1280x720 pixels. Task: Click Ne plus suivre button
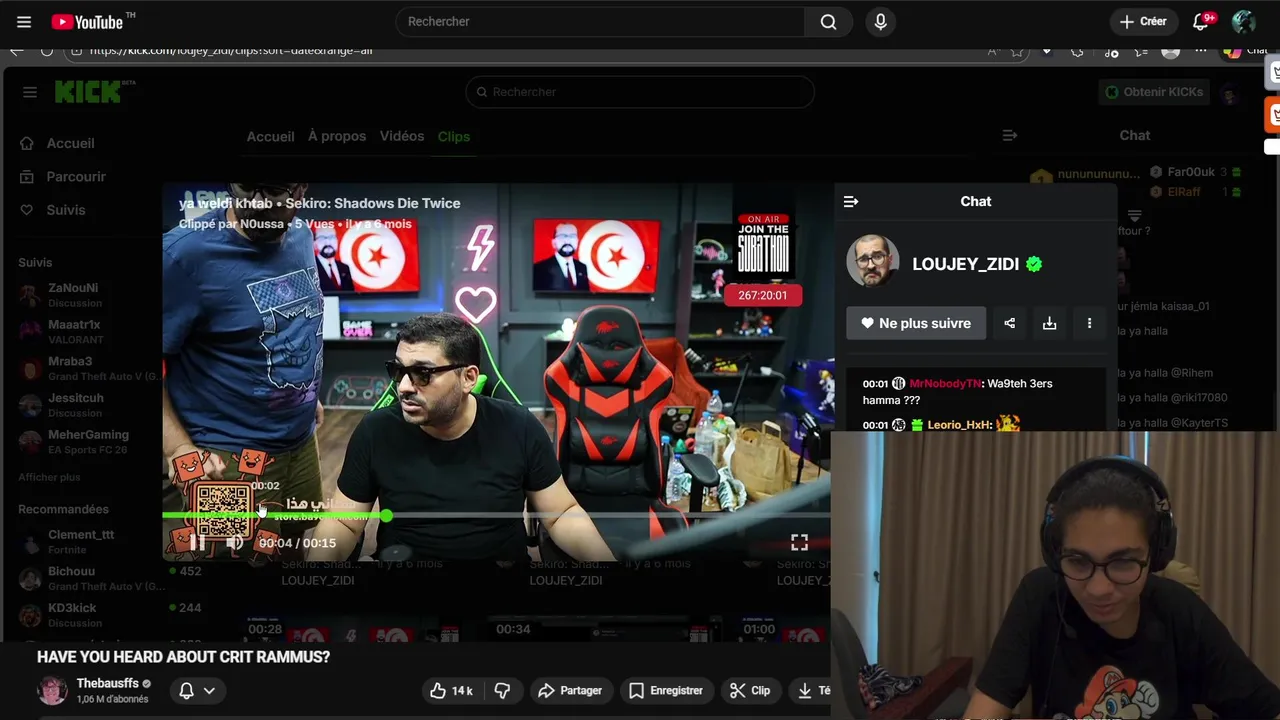[916, 323]
